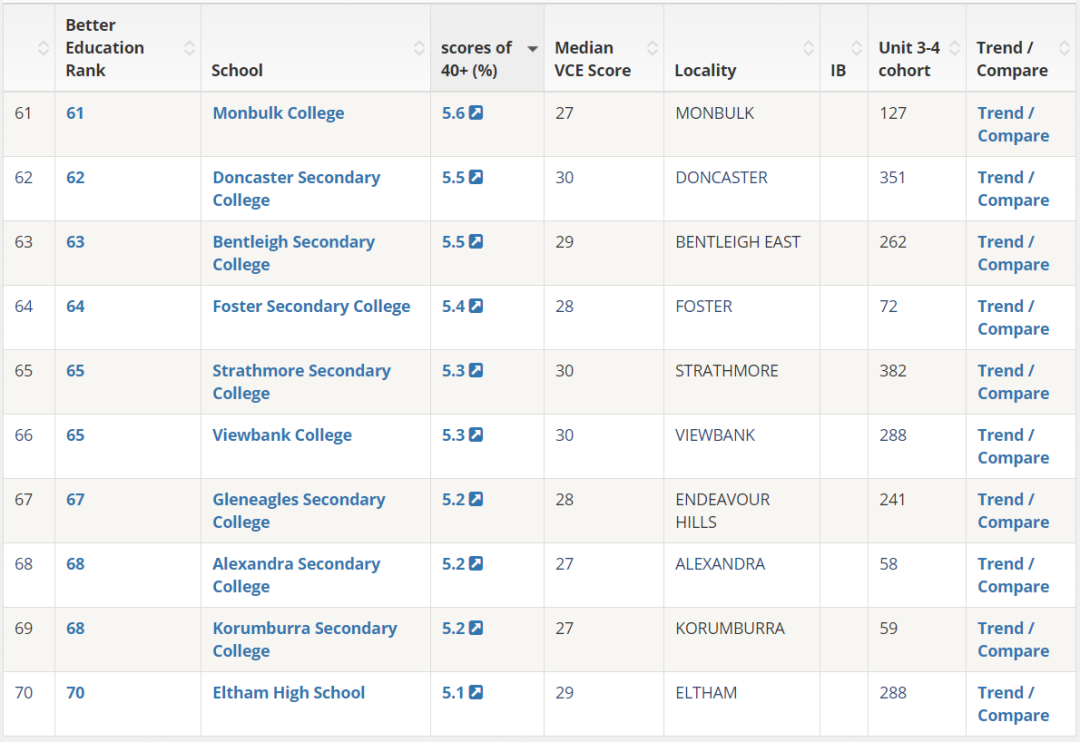Open Trend / Compare for Foster Secondary College
1080x742 pixels.
[1013, 318]
